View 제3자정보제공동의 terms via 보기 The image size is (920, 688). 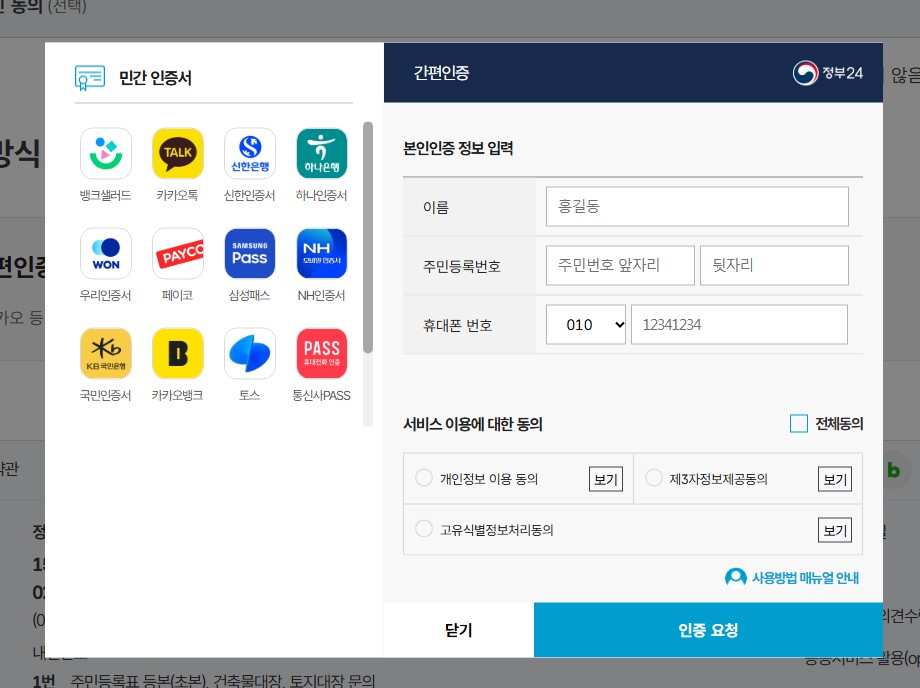coord(835,479)
